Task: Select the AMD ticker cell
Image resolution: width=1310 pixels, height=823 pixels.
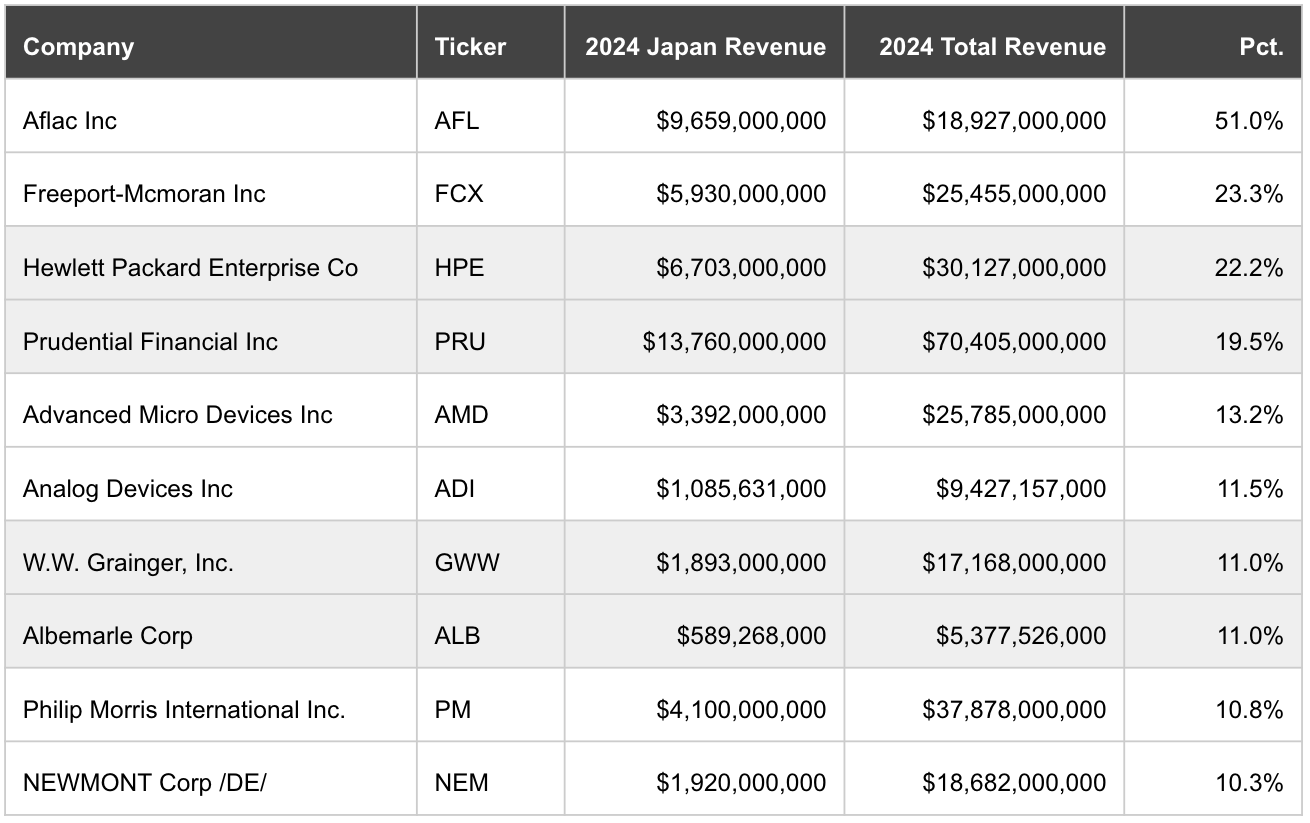Action: coord(490,410)
